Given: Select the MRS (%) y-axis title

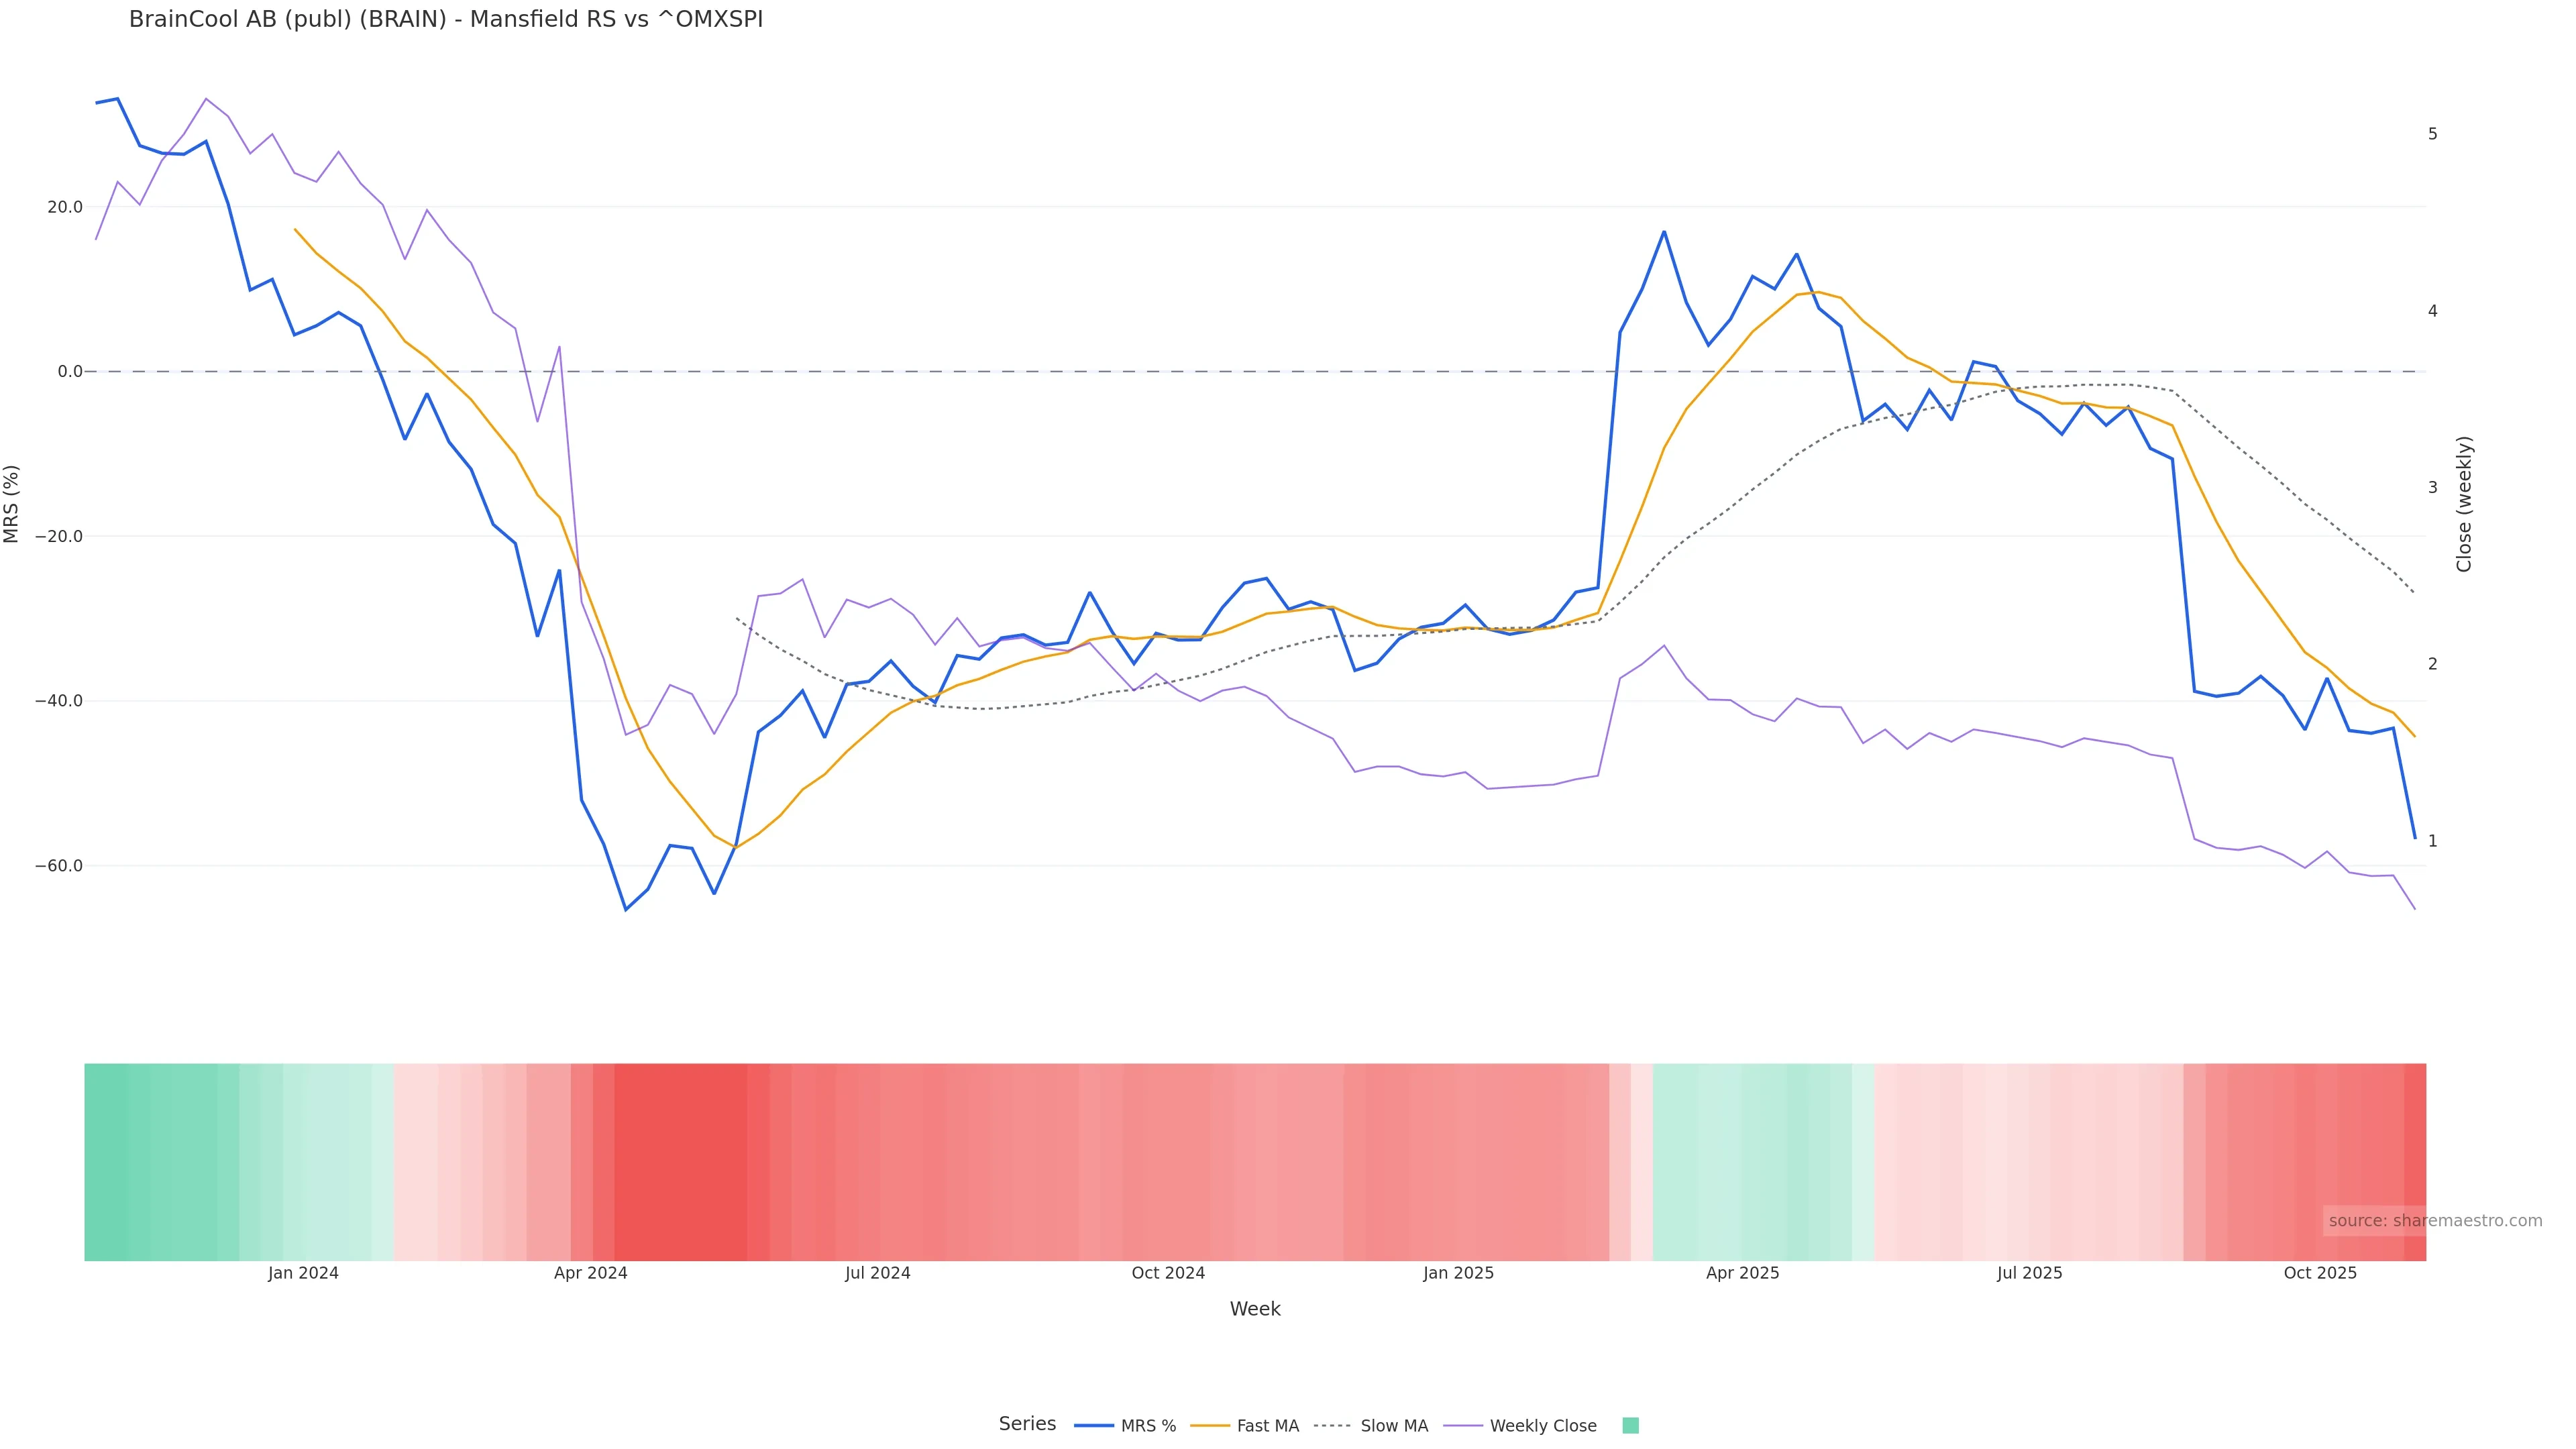Looking at the screenshot, I should click(x=12, y=504).
